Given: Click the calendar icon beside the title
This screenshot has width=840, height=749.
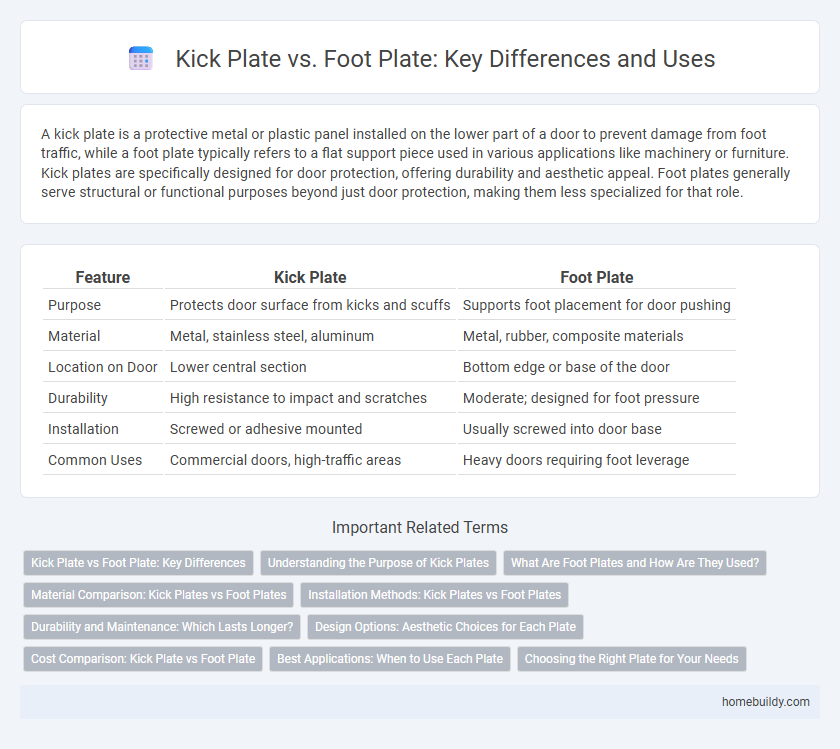Looking at the screenshot, I should tap(141, 59).
